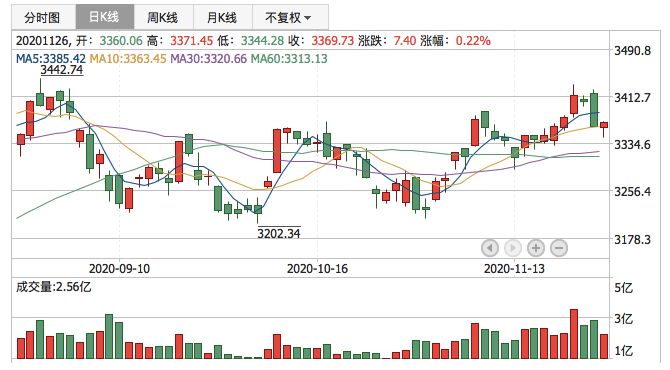Screen dimensions: 670x370
Task: Switch to the 分时图 tab
Action: (x=44, y=17)
